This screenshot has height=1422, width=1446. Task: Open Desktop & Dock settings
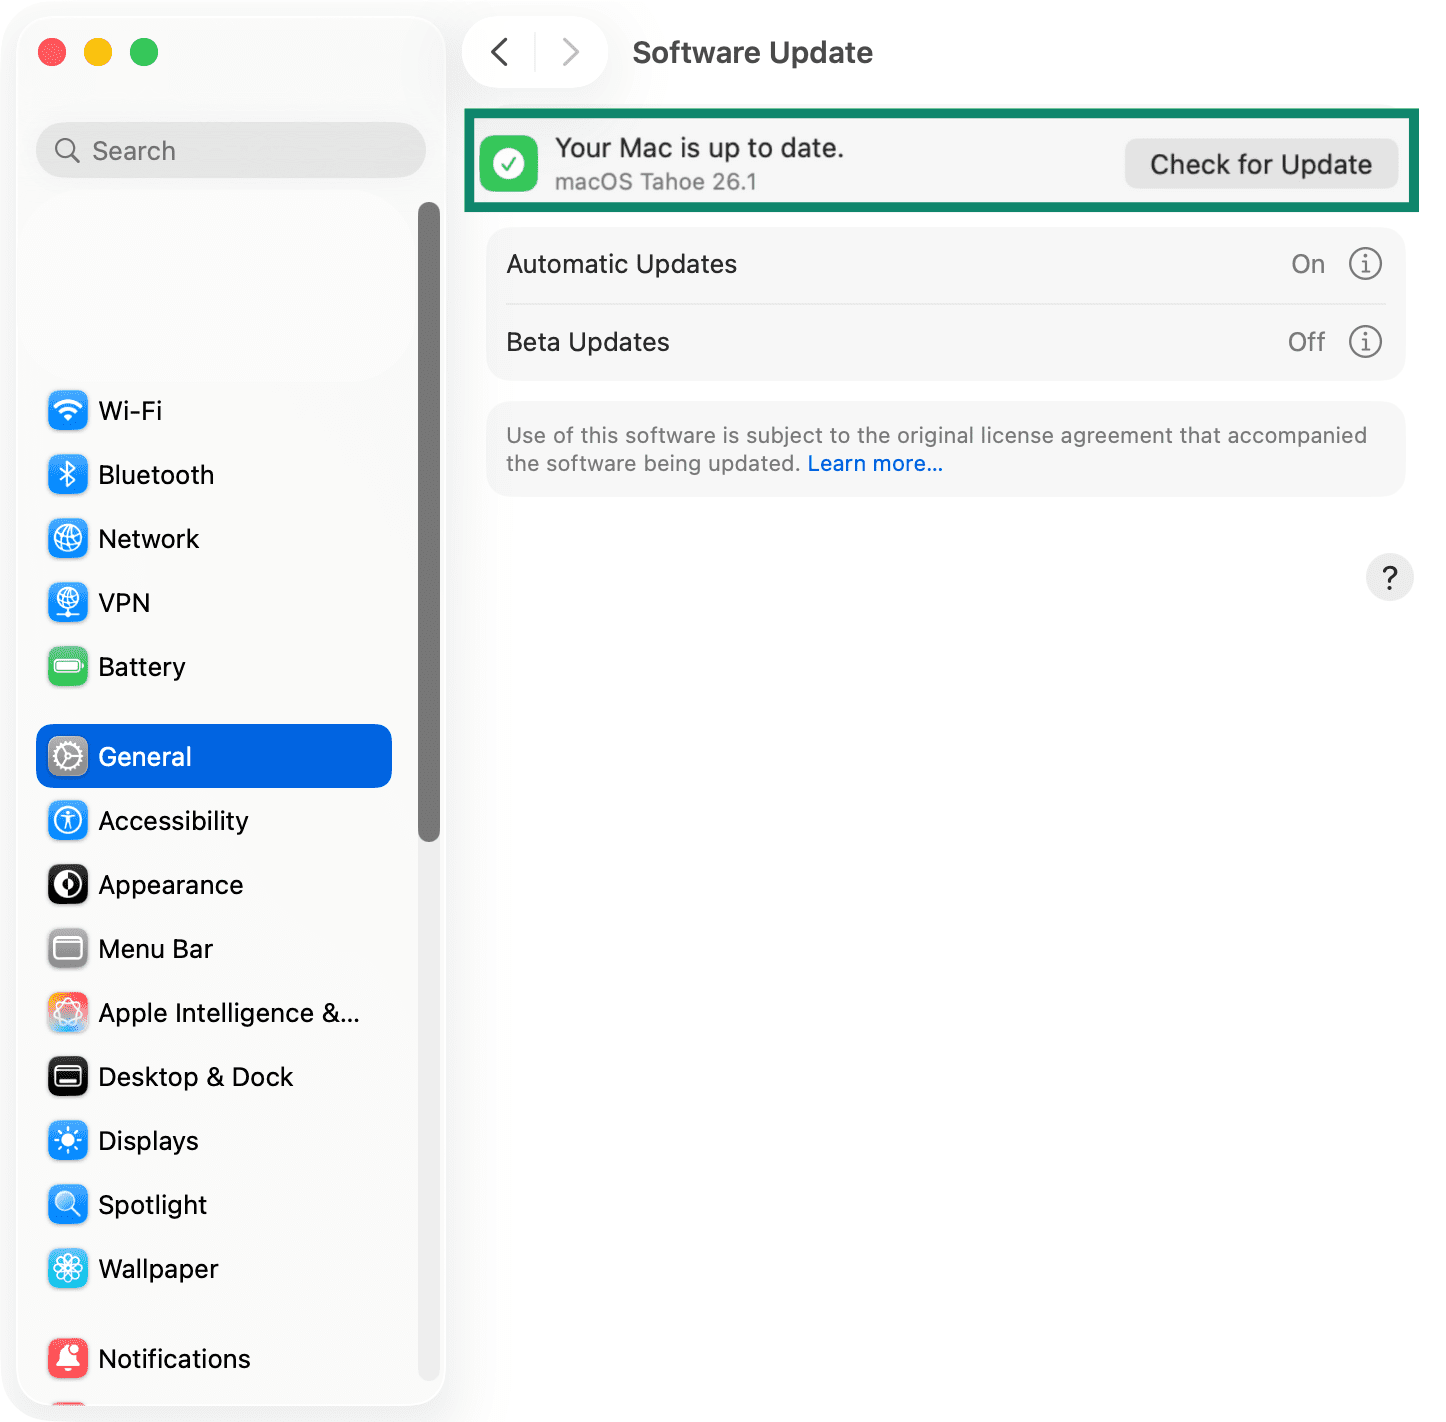(196, 1076)
